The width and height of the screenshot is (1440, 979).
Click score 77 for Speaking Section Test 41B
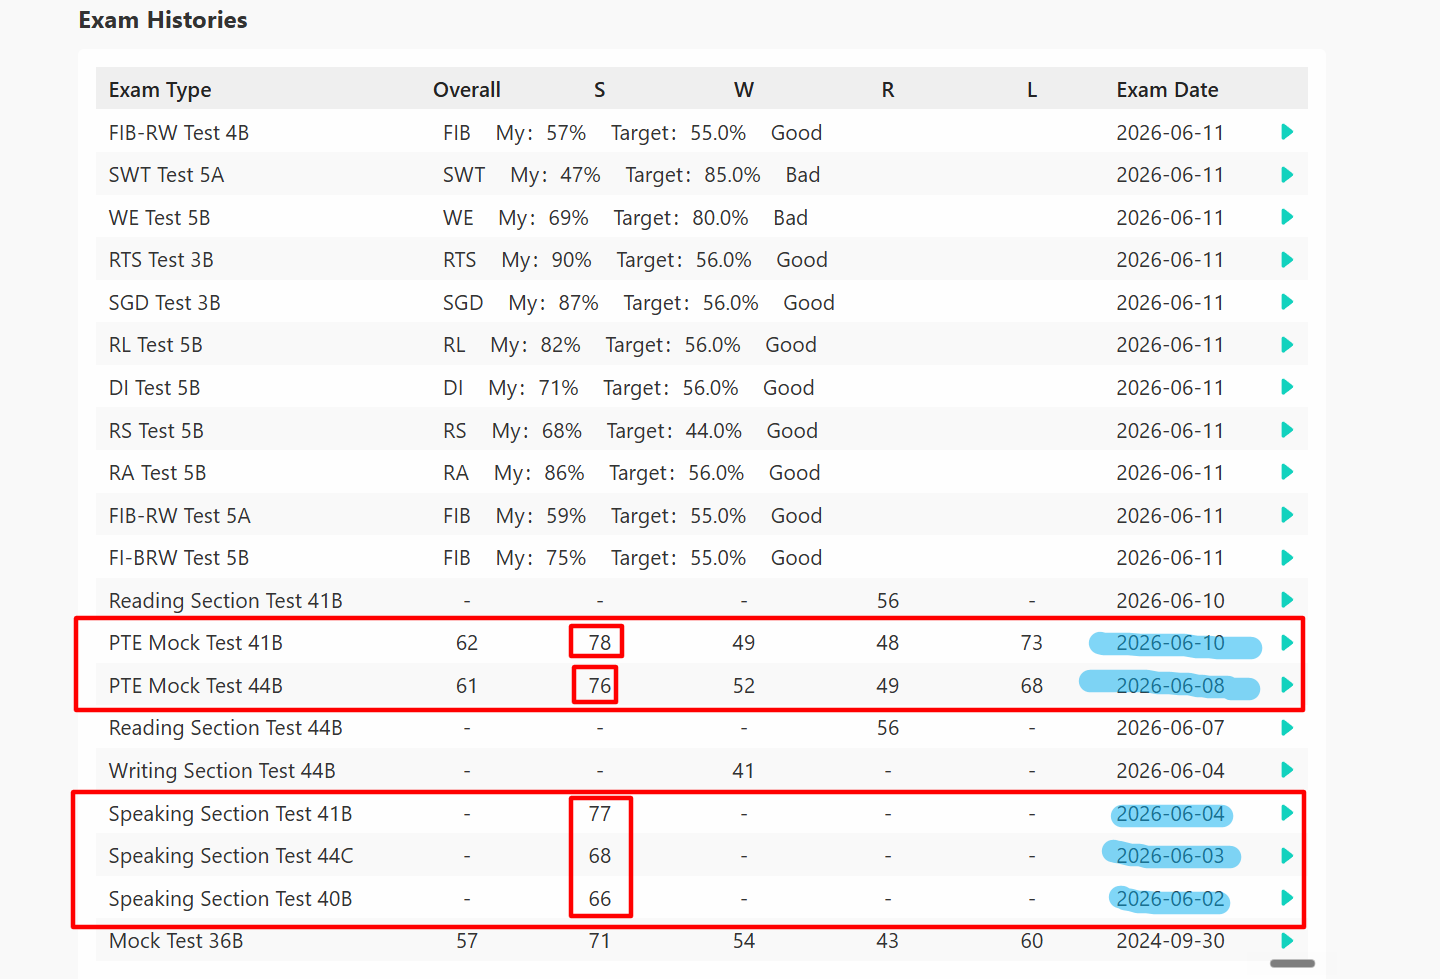coord(599,814)
